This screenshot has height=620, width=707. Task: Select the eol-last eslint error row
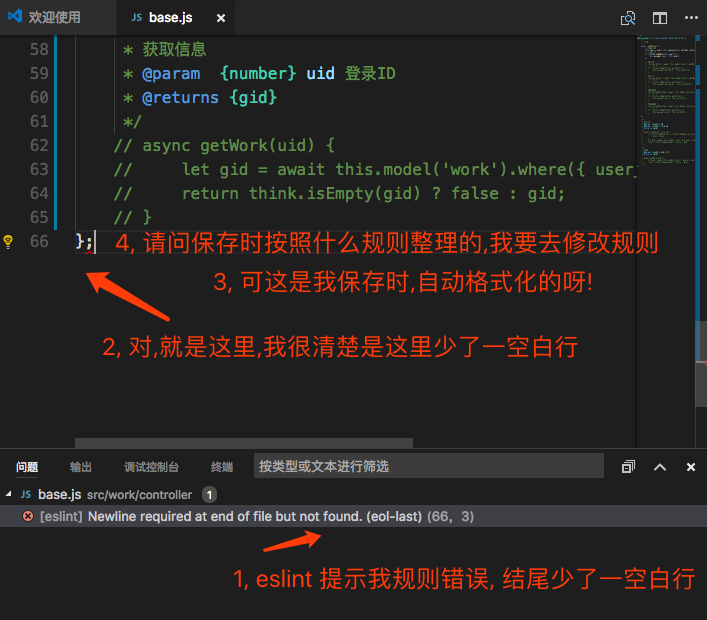(x=354, y=516)
